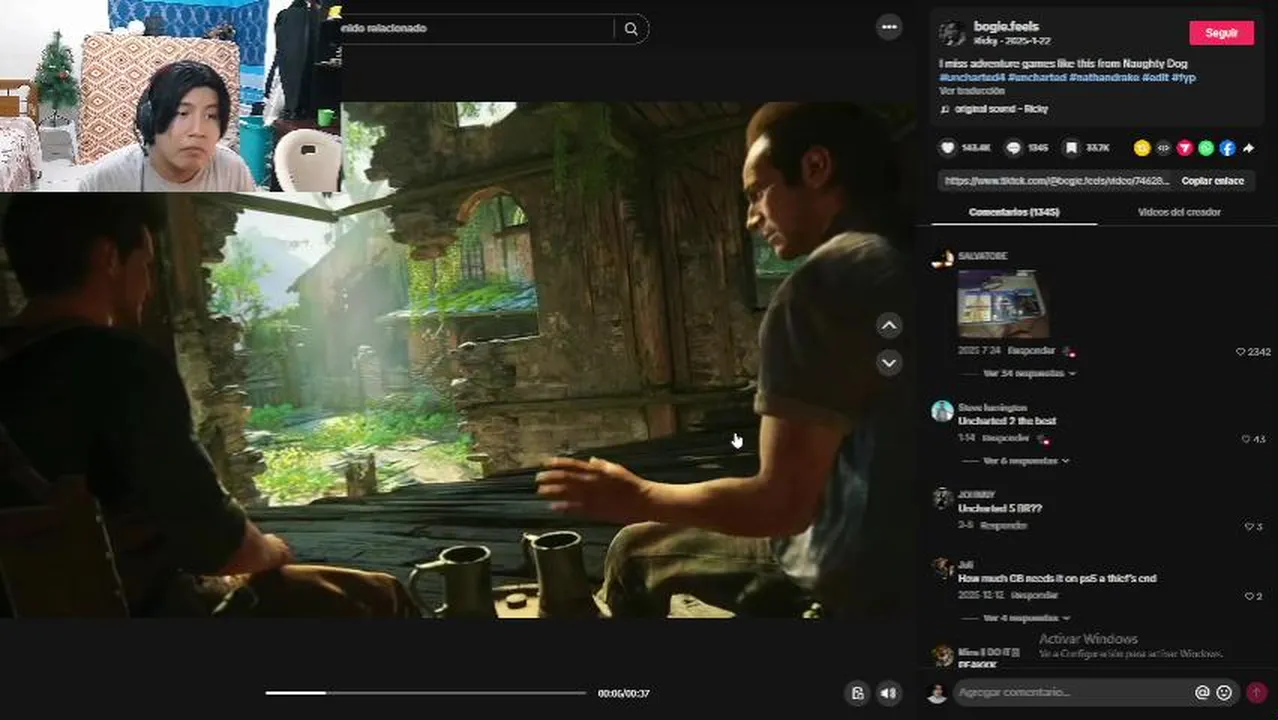1278x720 pixels.
Task: Open the #fyp hashtag
Action: pos(1183,77)
